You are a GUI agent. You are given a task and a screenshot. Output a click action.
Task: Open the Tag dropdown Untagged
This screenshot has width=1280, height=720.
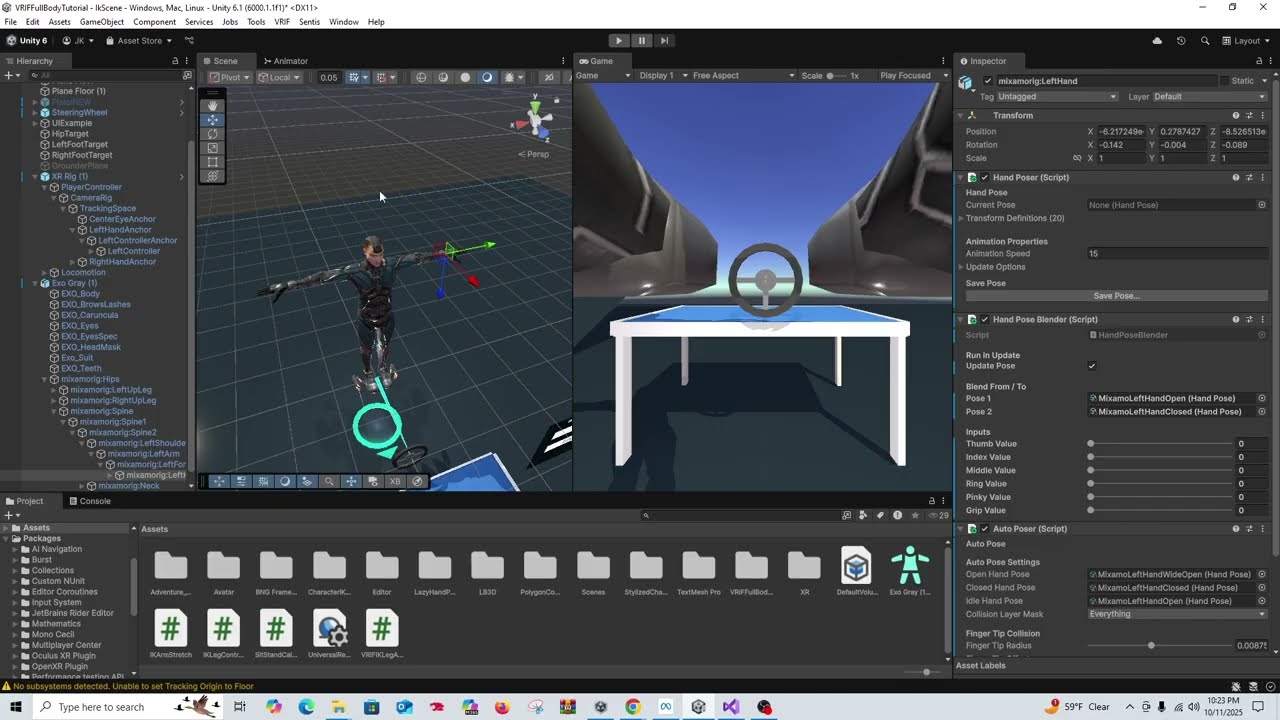pyautogui.click(x=1057, y=97)
